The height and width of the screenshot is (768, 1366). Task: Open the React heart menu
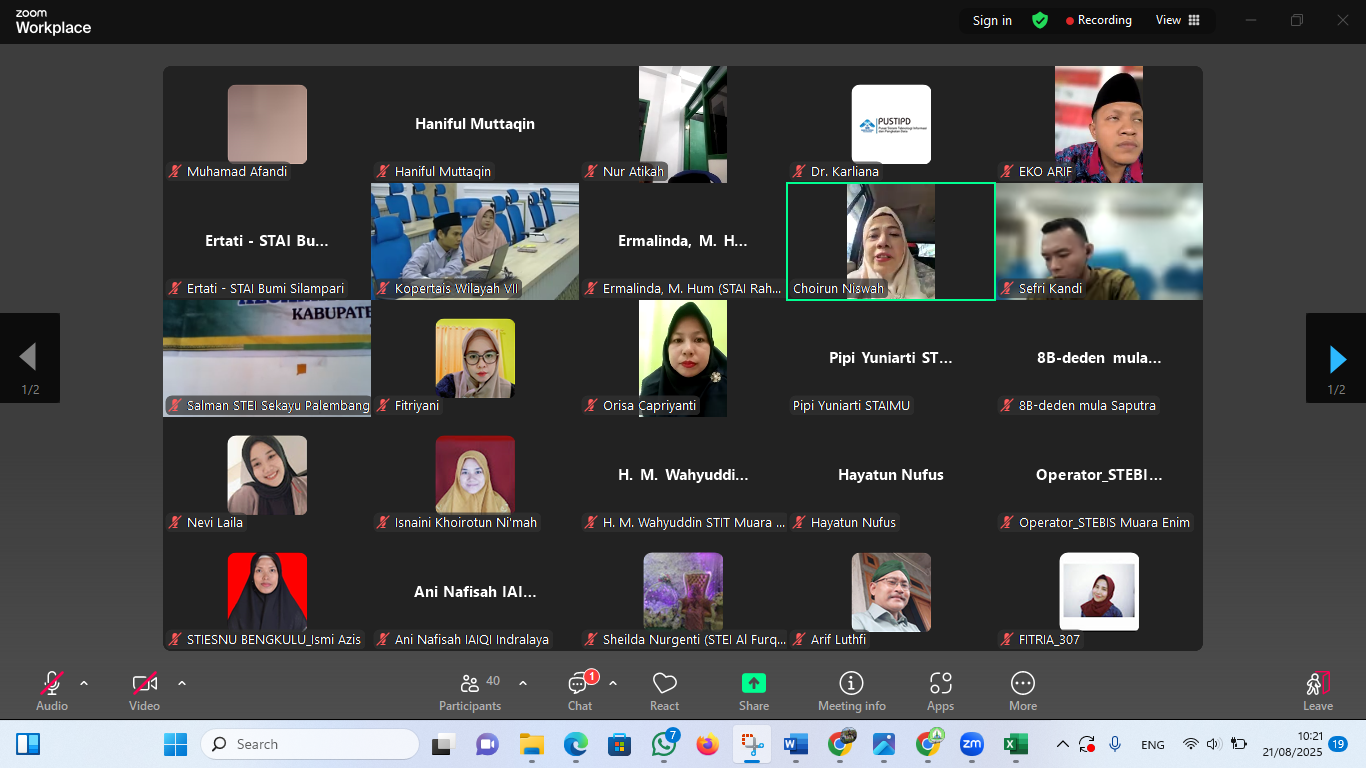(x=665, y=690)
